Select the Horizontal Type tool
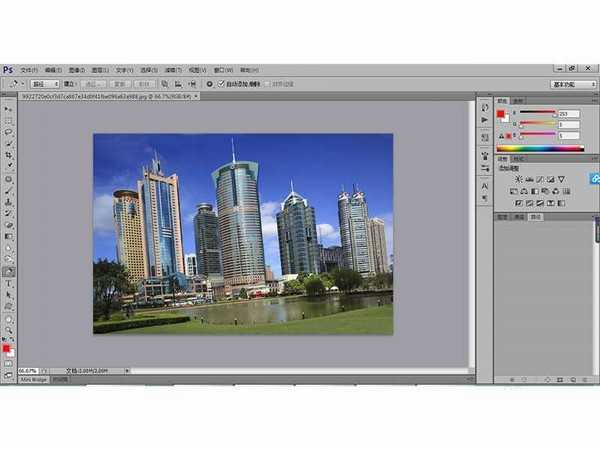The image size is (600, 450). [9, 283]
